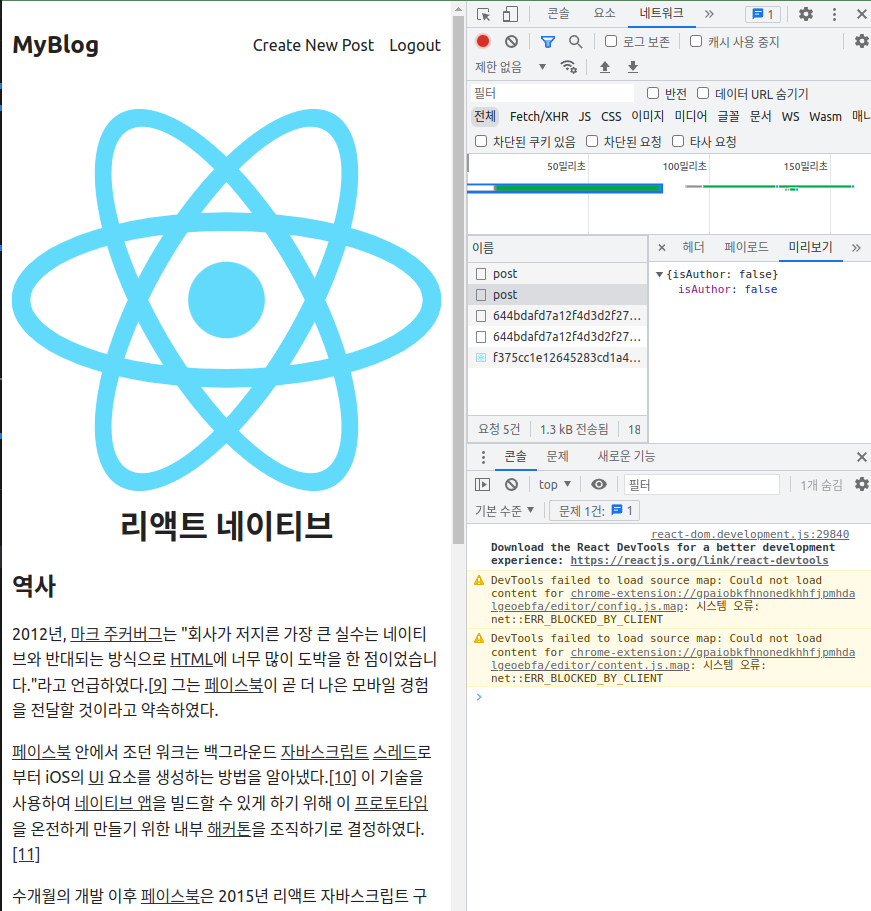Export HAR file with download arrow
This screenshot has height=911, width=871.
633,67
